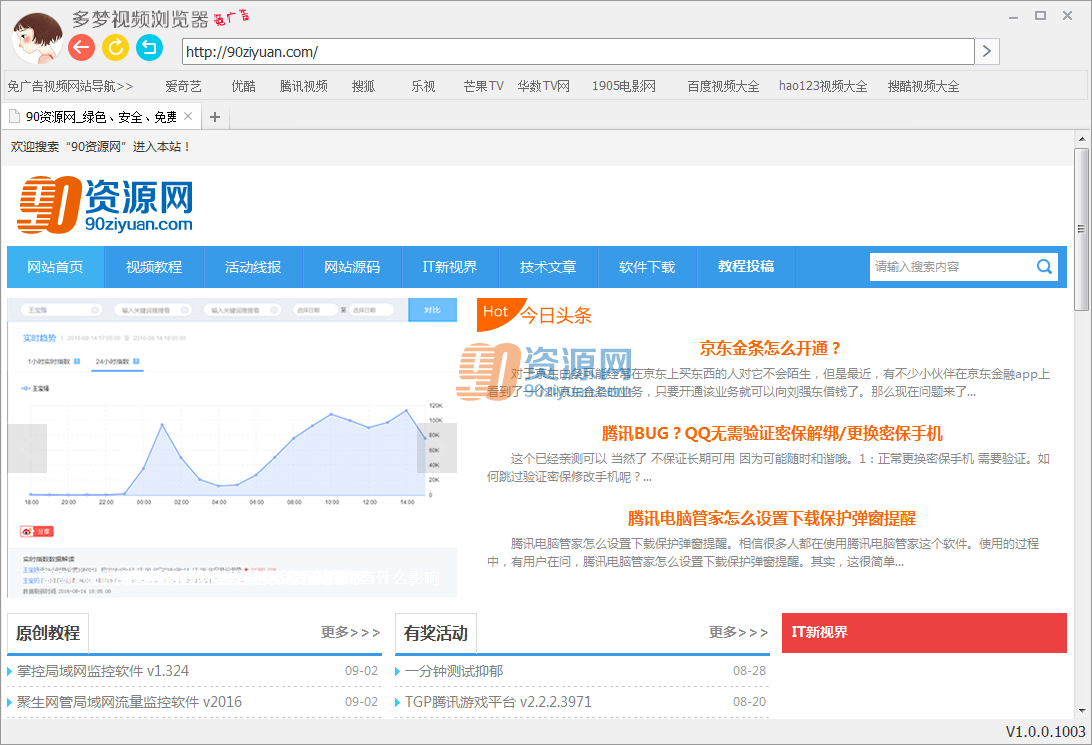Open the 腾讯电脑管家怎么设置下载保护弹窗提醒 headline
The width and height of the screenshot is (1092, 745).
[x=772, y=518]
